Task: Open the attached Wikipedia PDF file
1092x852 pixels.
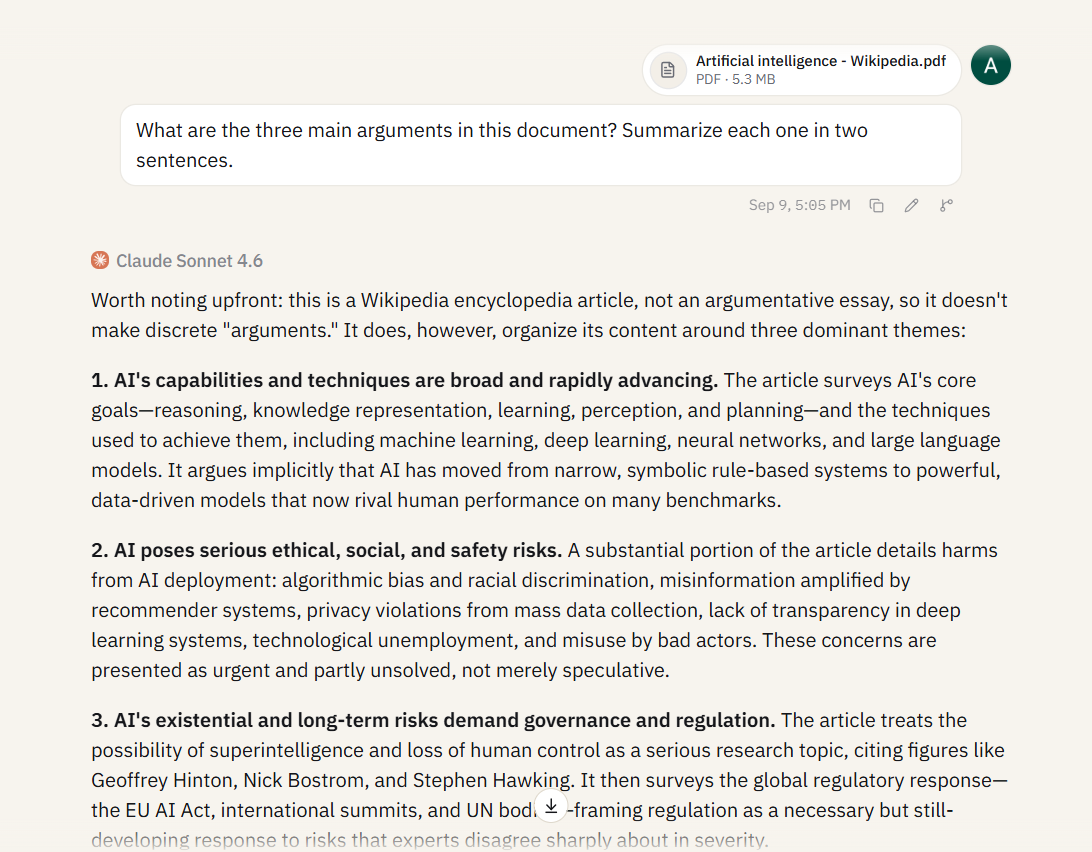Action: (802, 70)
